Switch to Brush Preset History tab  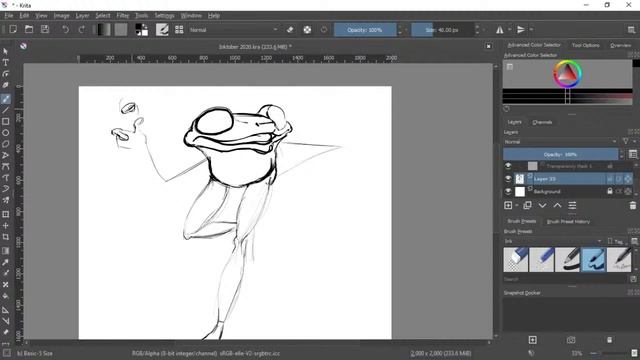click(568, 222)
